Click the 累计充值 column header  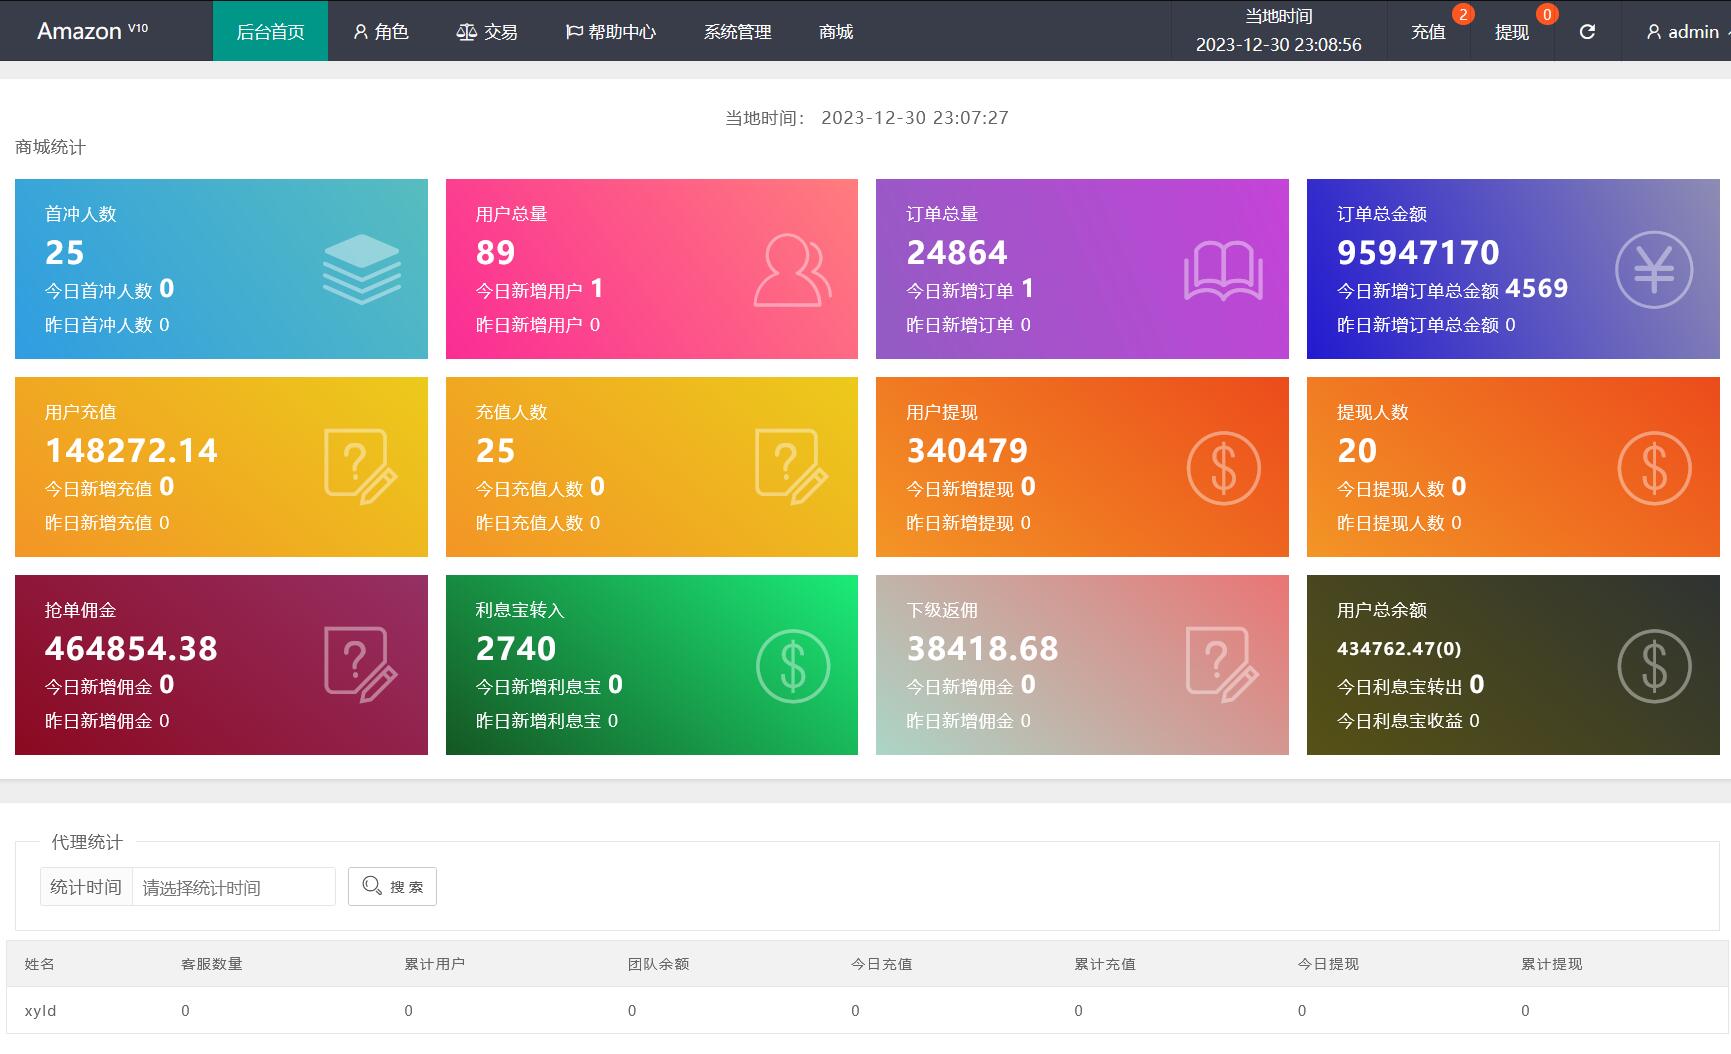(1105, 964)
